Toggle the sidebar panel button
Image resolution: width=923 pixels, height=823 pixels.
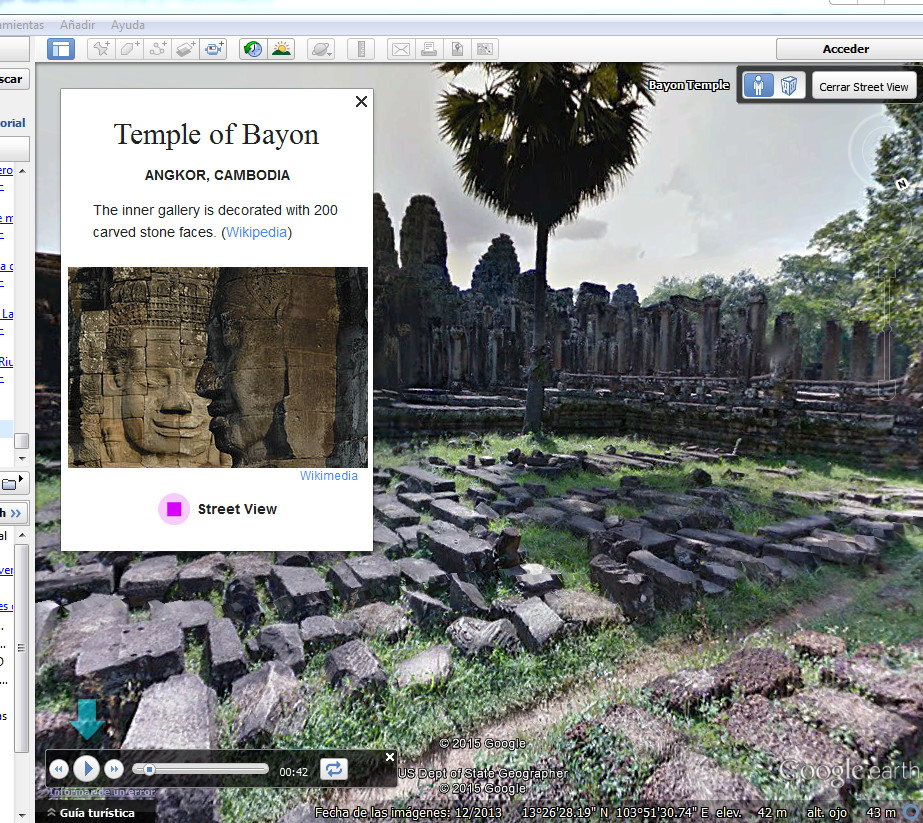[61, 49]
